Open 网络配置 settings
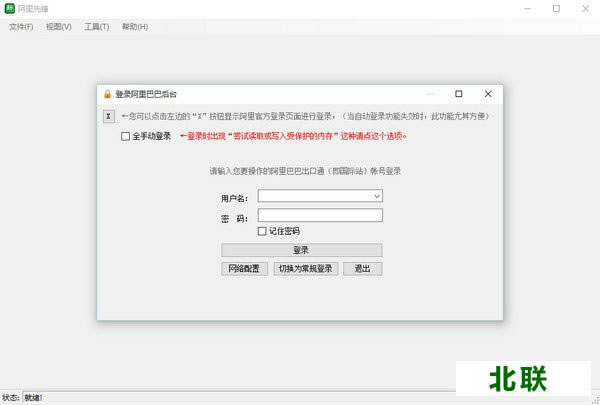Image resolution: width=600 pixels, height=405 pixels. 244,269
